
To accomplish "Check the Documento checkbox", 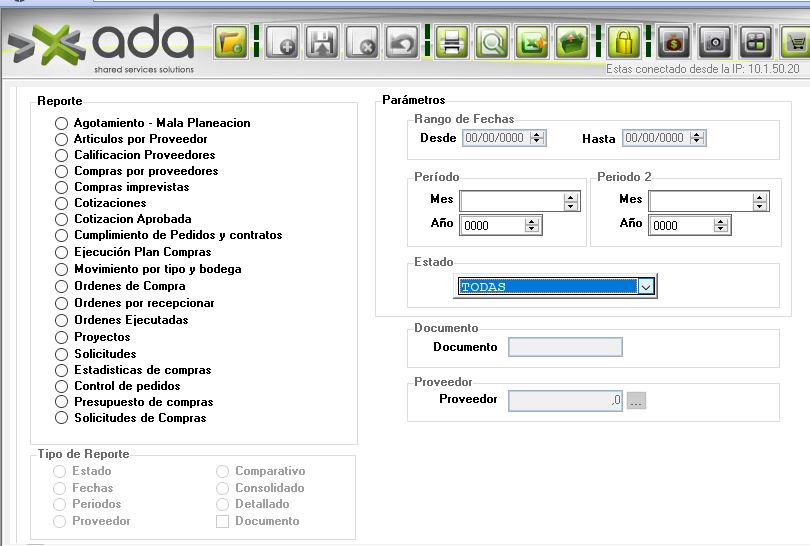I will pyautogui.click(x=223, y=522).
